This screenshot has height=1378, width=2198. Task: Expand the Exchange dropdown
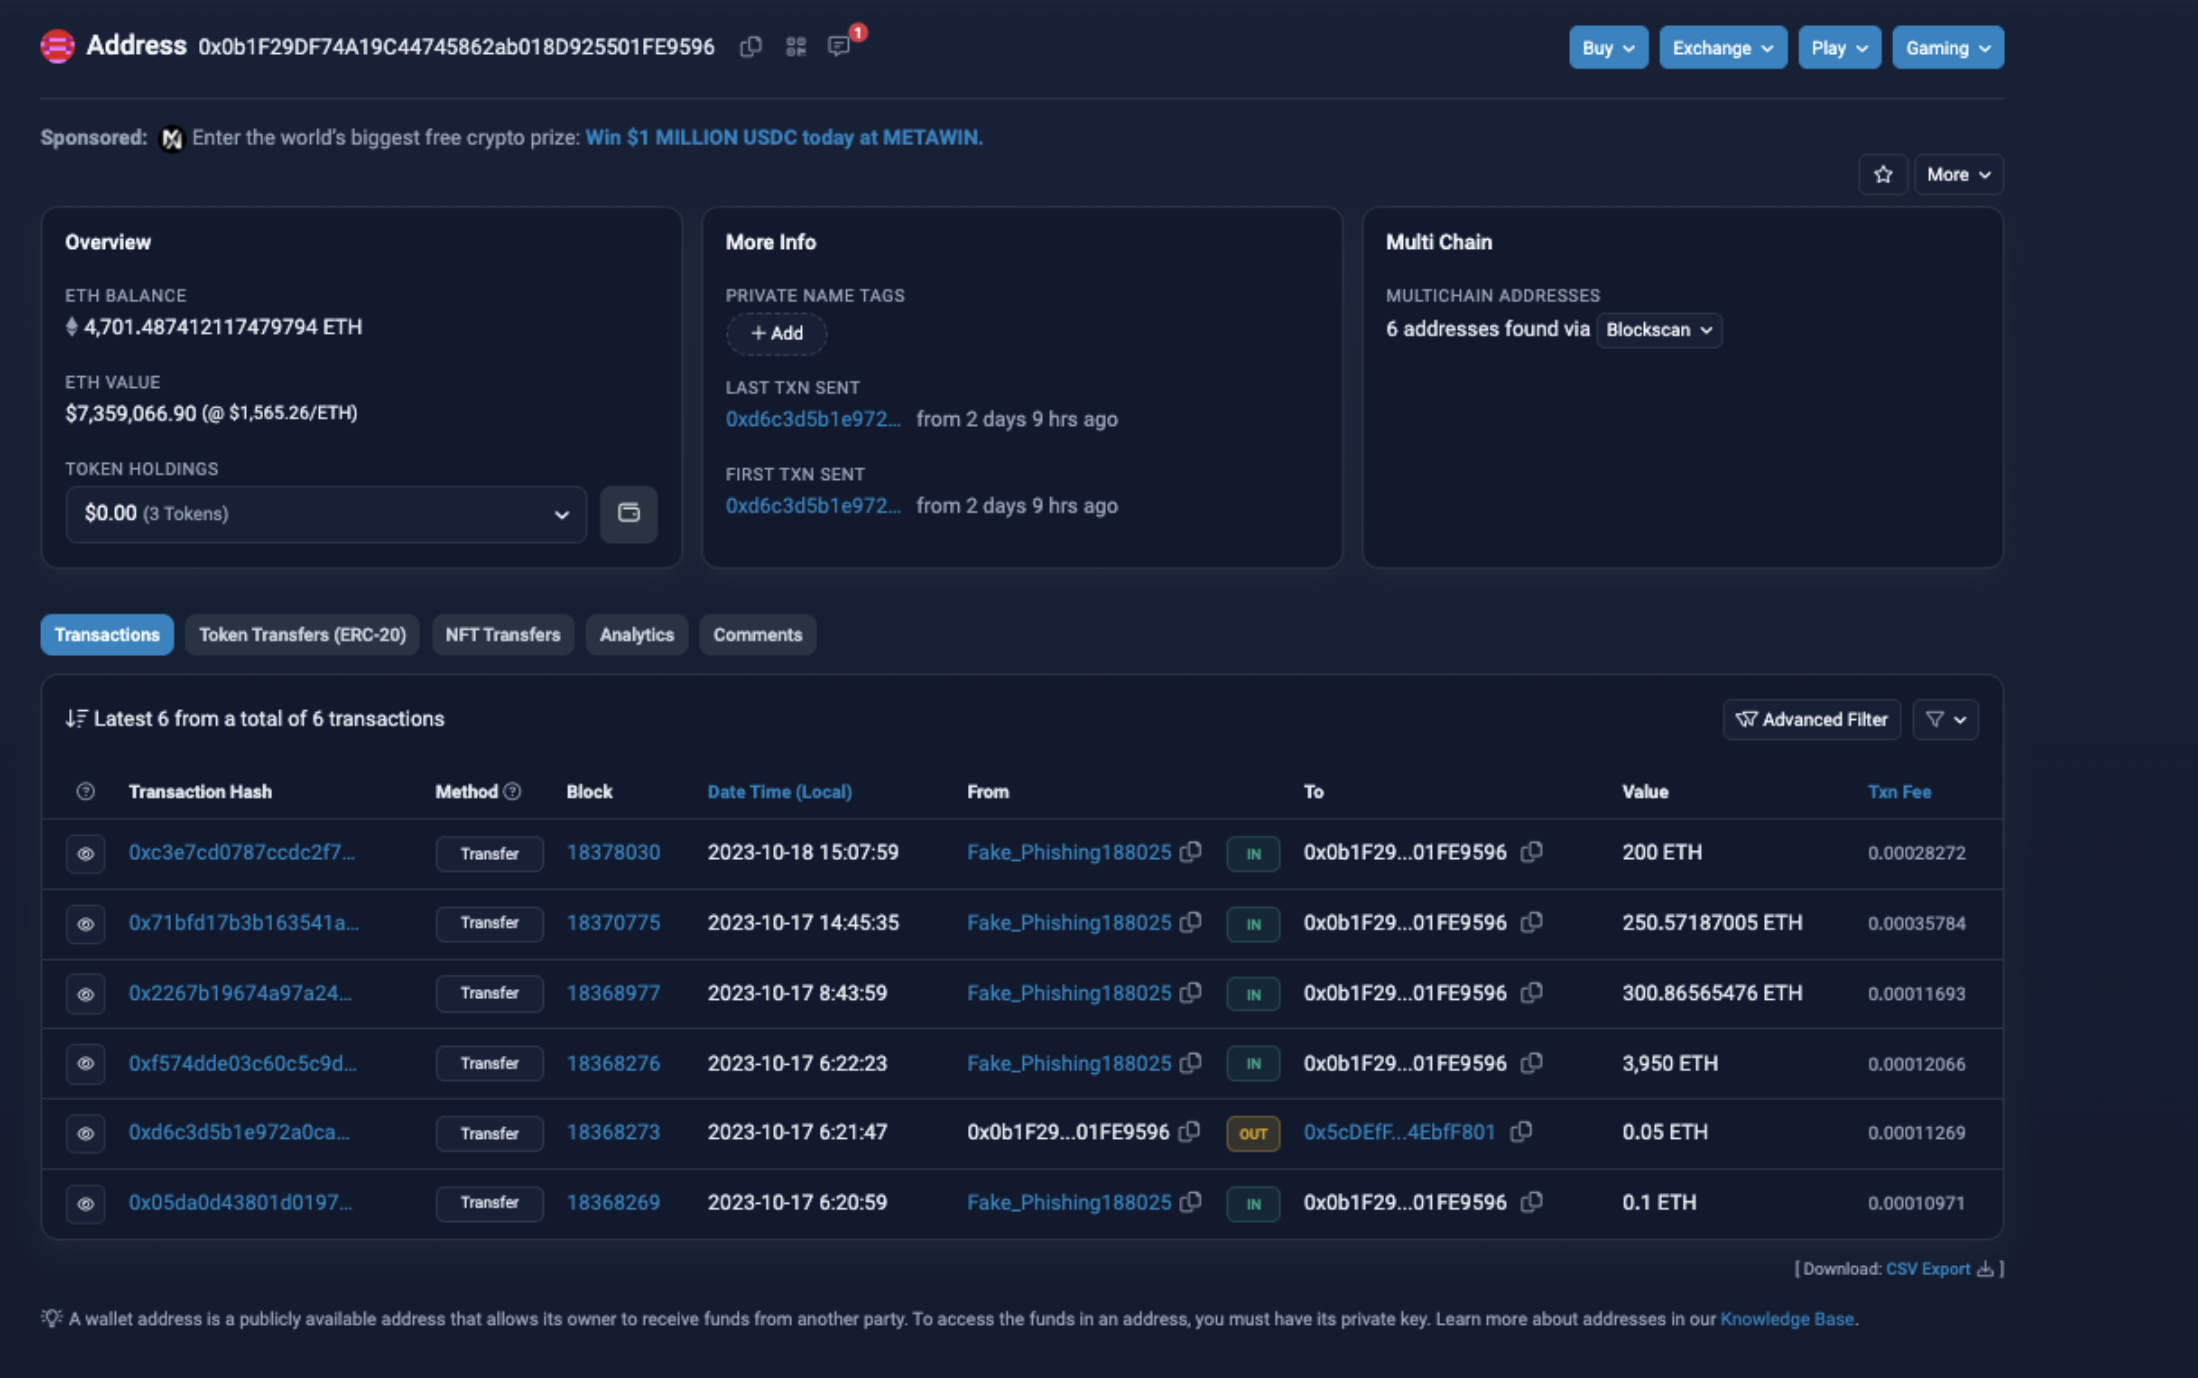click(x=1723, y=48)
